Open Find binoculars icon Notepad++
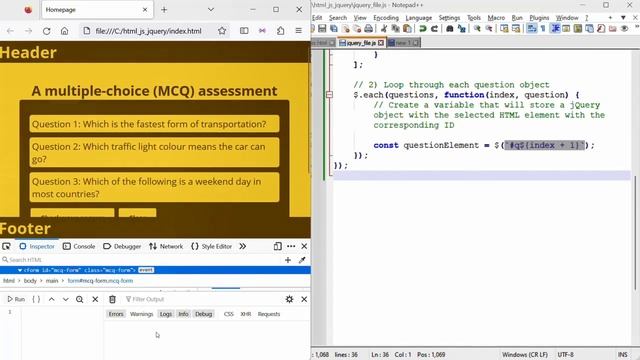This screenshot has width=640, height=360. (449, 29)
